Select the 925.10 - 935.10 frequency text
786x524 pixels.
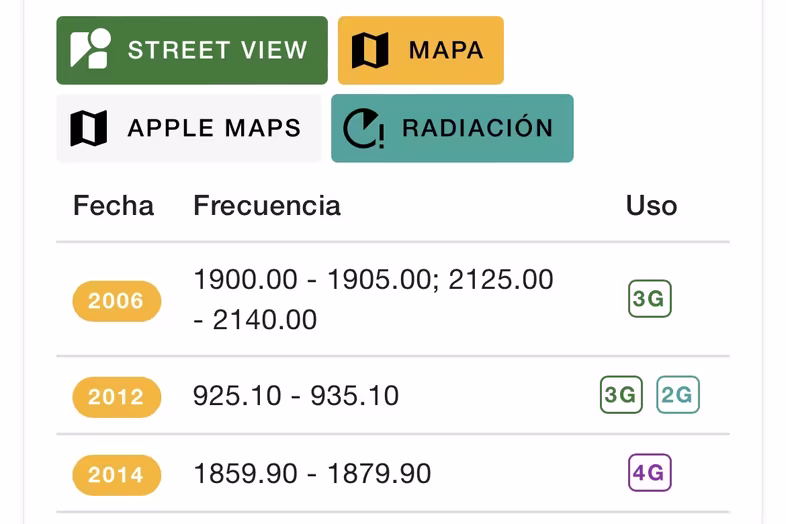[x=296, y=396]
